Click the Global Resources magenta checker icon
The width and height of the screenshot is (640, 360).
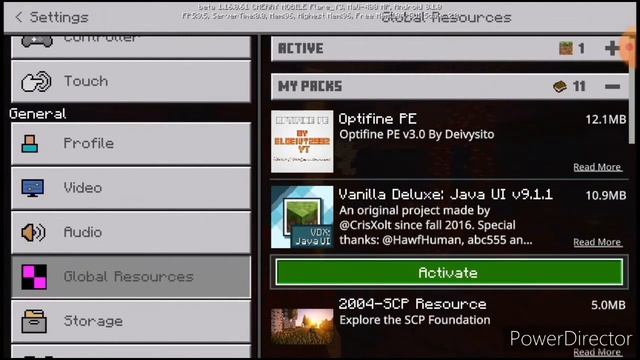coord(34,277)
